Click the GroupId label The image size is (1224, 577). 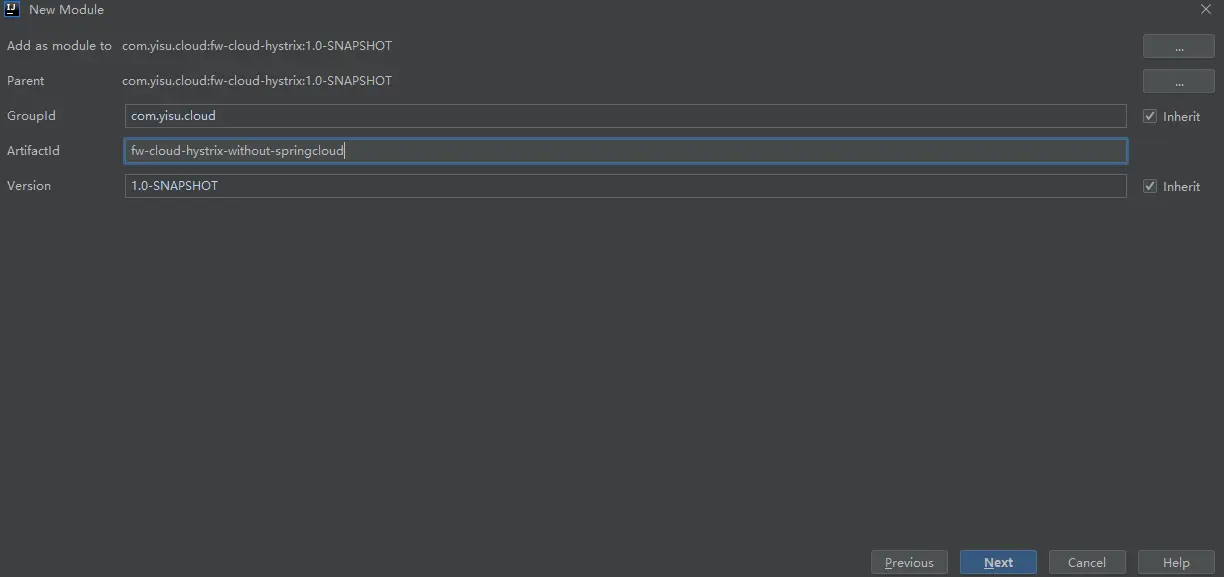31,116
